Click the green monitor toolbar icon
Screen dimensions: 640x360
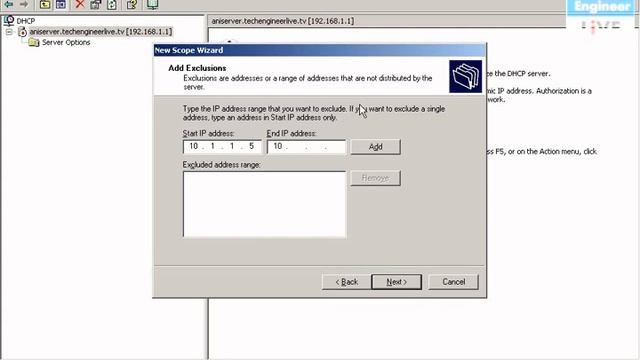(x=152, y=4)
